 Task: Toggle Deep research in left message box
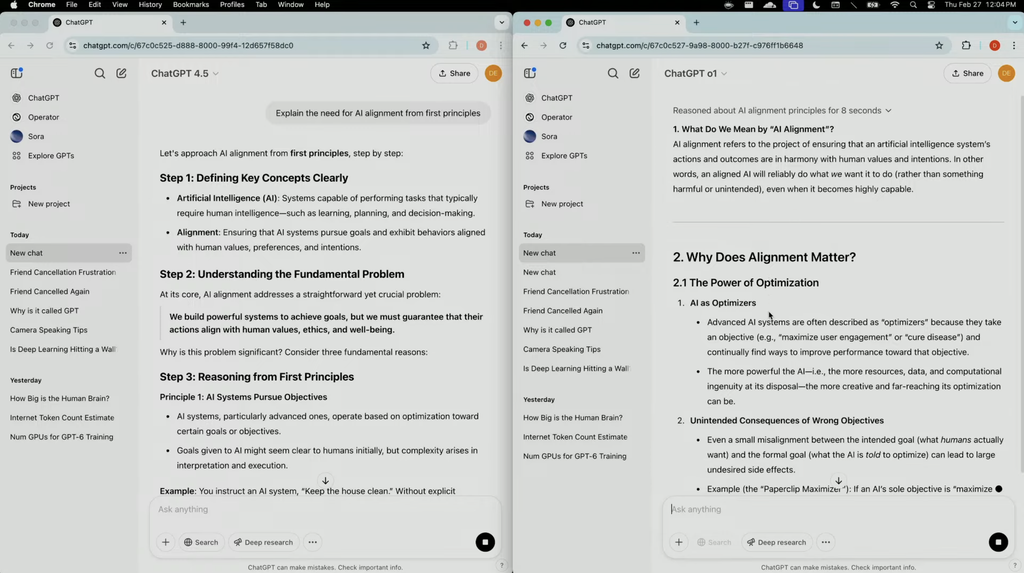(x=263, y=542)
